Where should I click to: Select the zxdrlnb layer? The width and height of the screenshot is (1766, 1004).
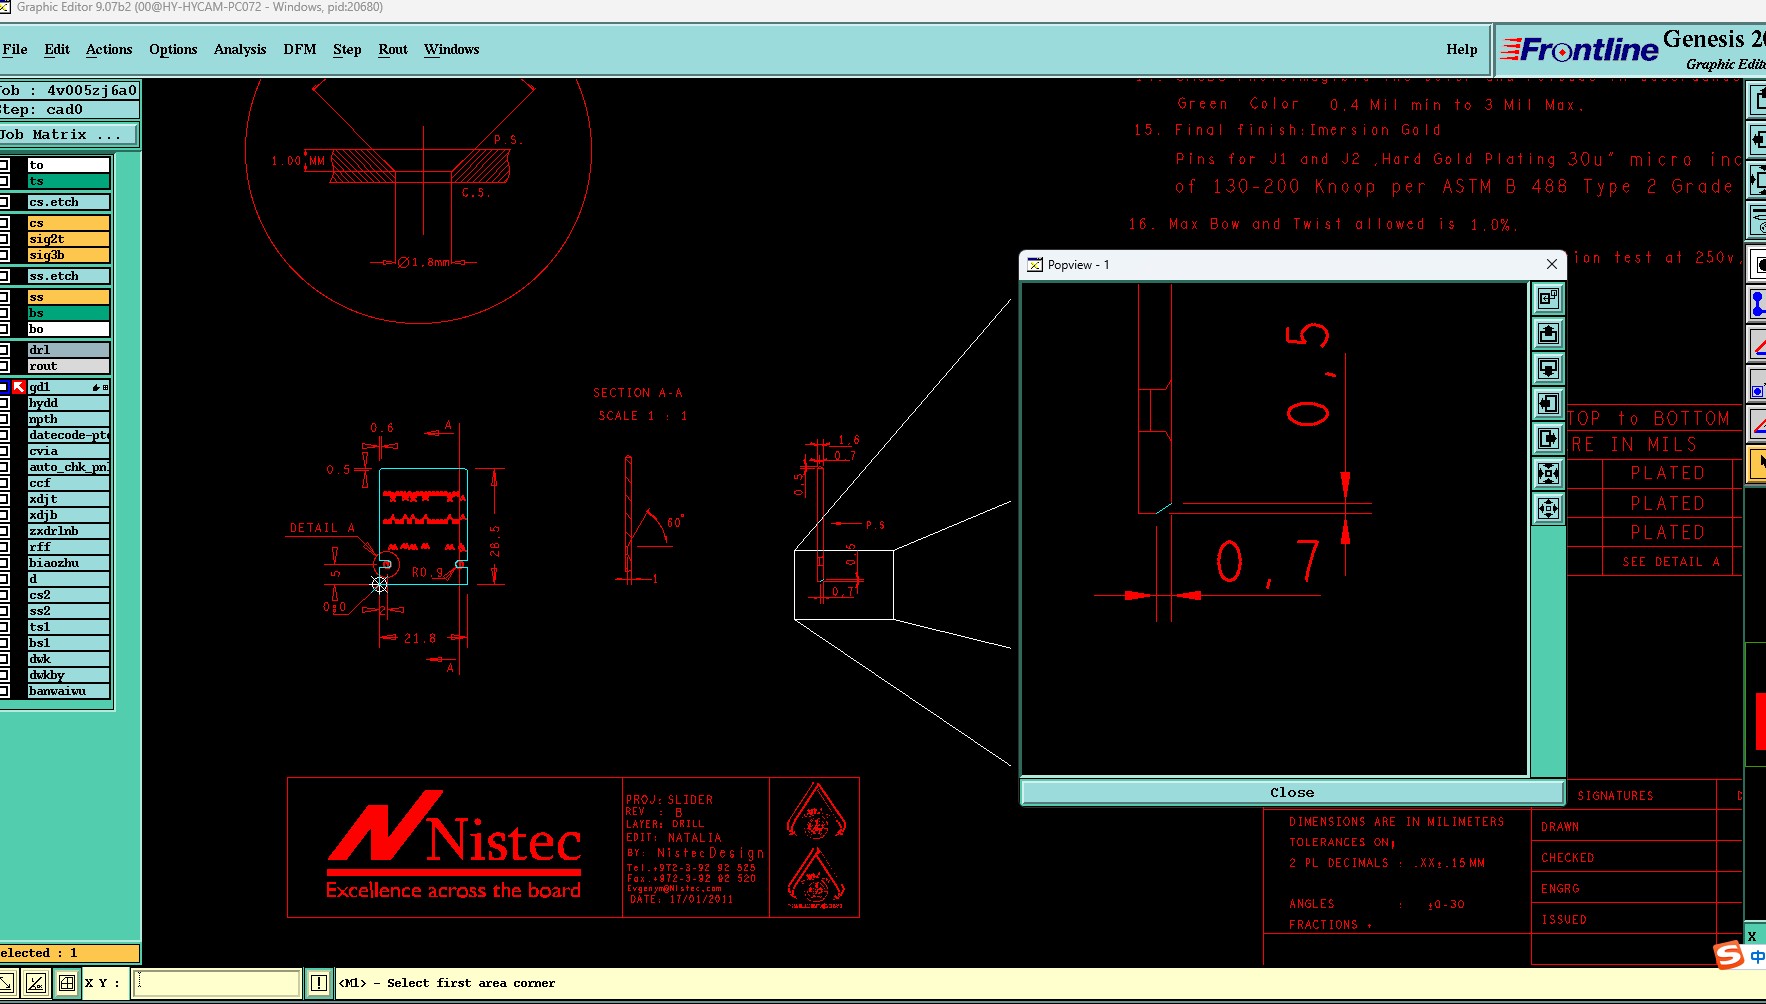tap(68, 531)
